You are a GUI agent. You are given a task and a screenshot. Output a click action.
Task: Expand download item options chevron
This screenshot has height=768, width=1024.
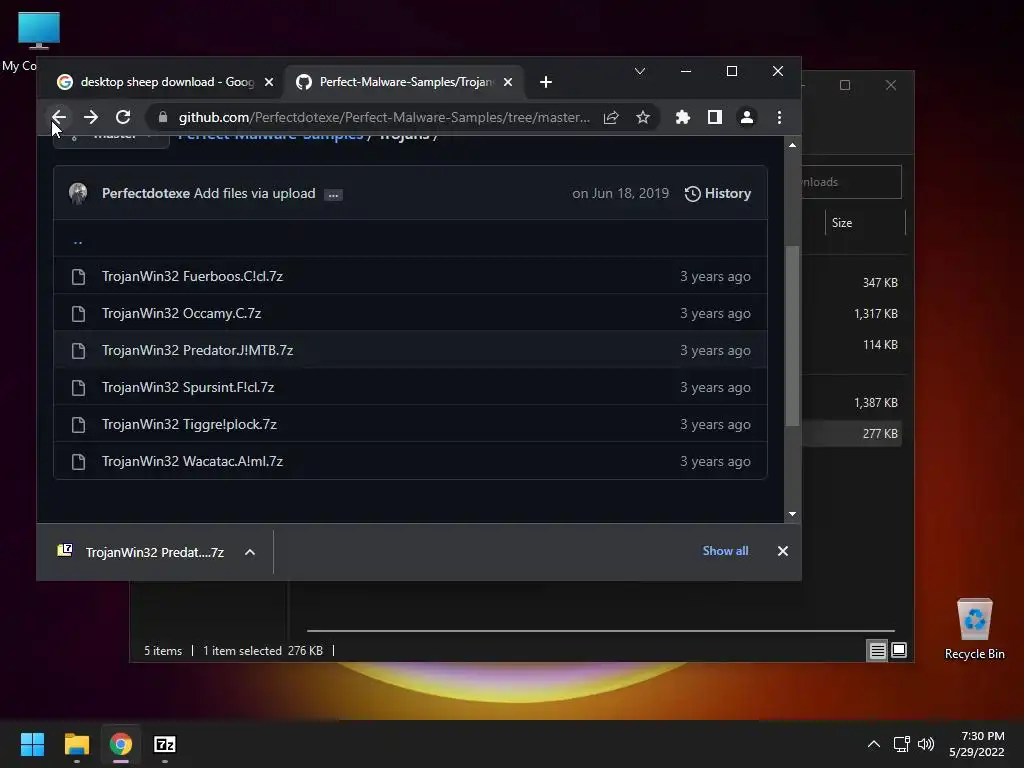[249, 552]
